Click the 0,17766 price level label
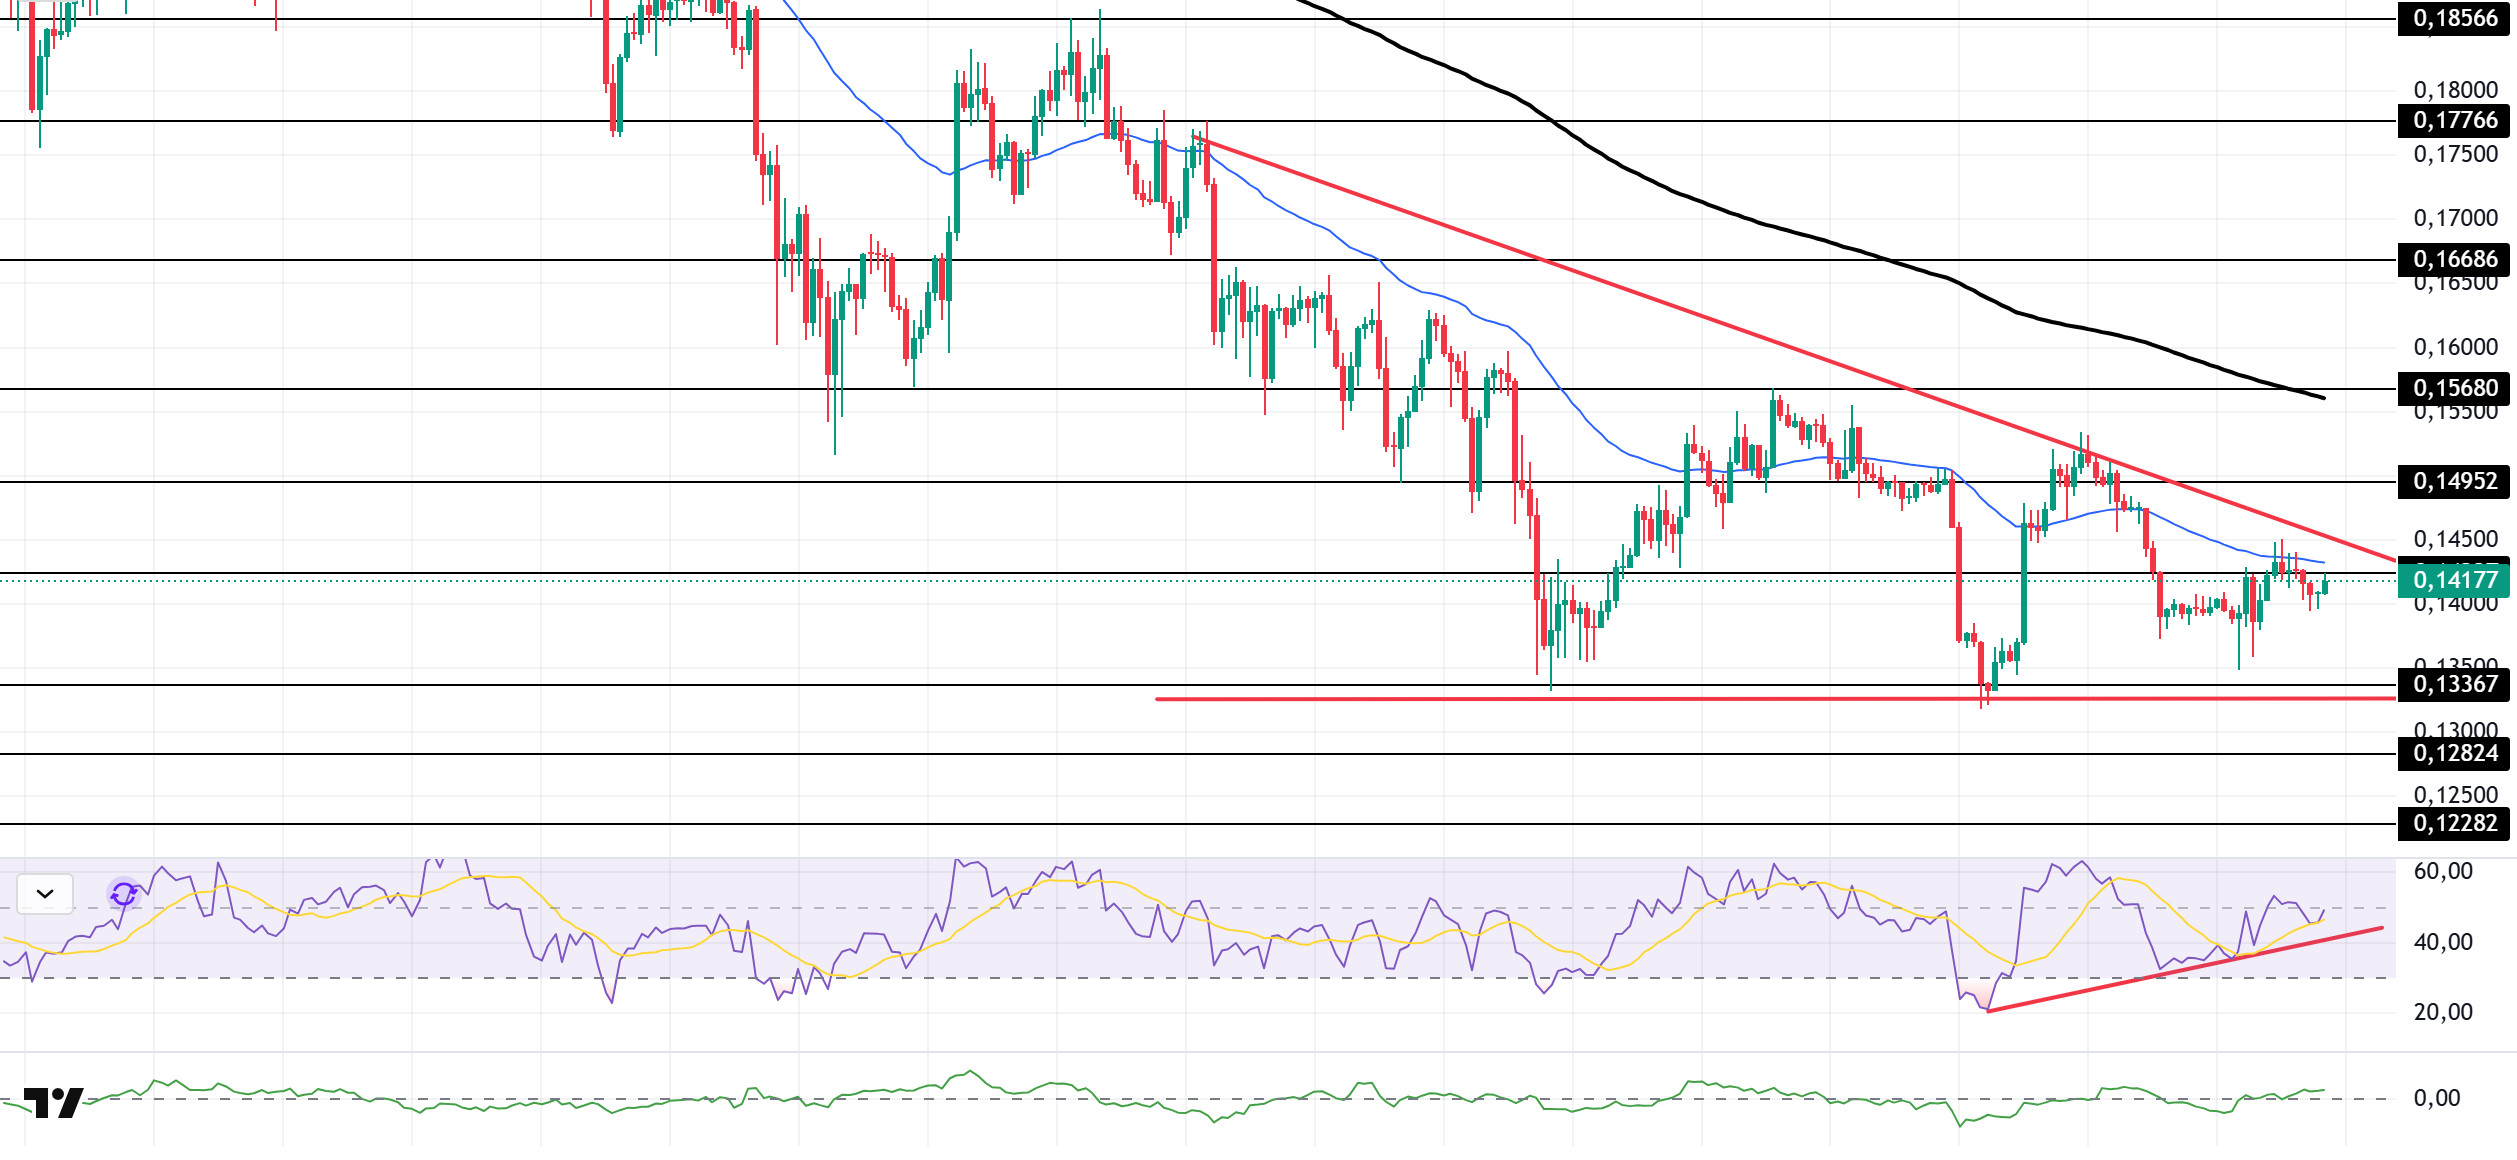This screenshot has height=1160, width=2517. 2455,121
